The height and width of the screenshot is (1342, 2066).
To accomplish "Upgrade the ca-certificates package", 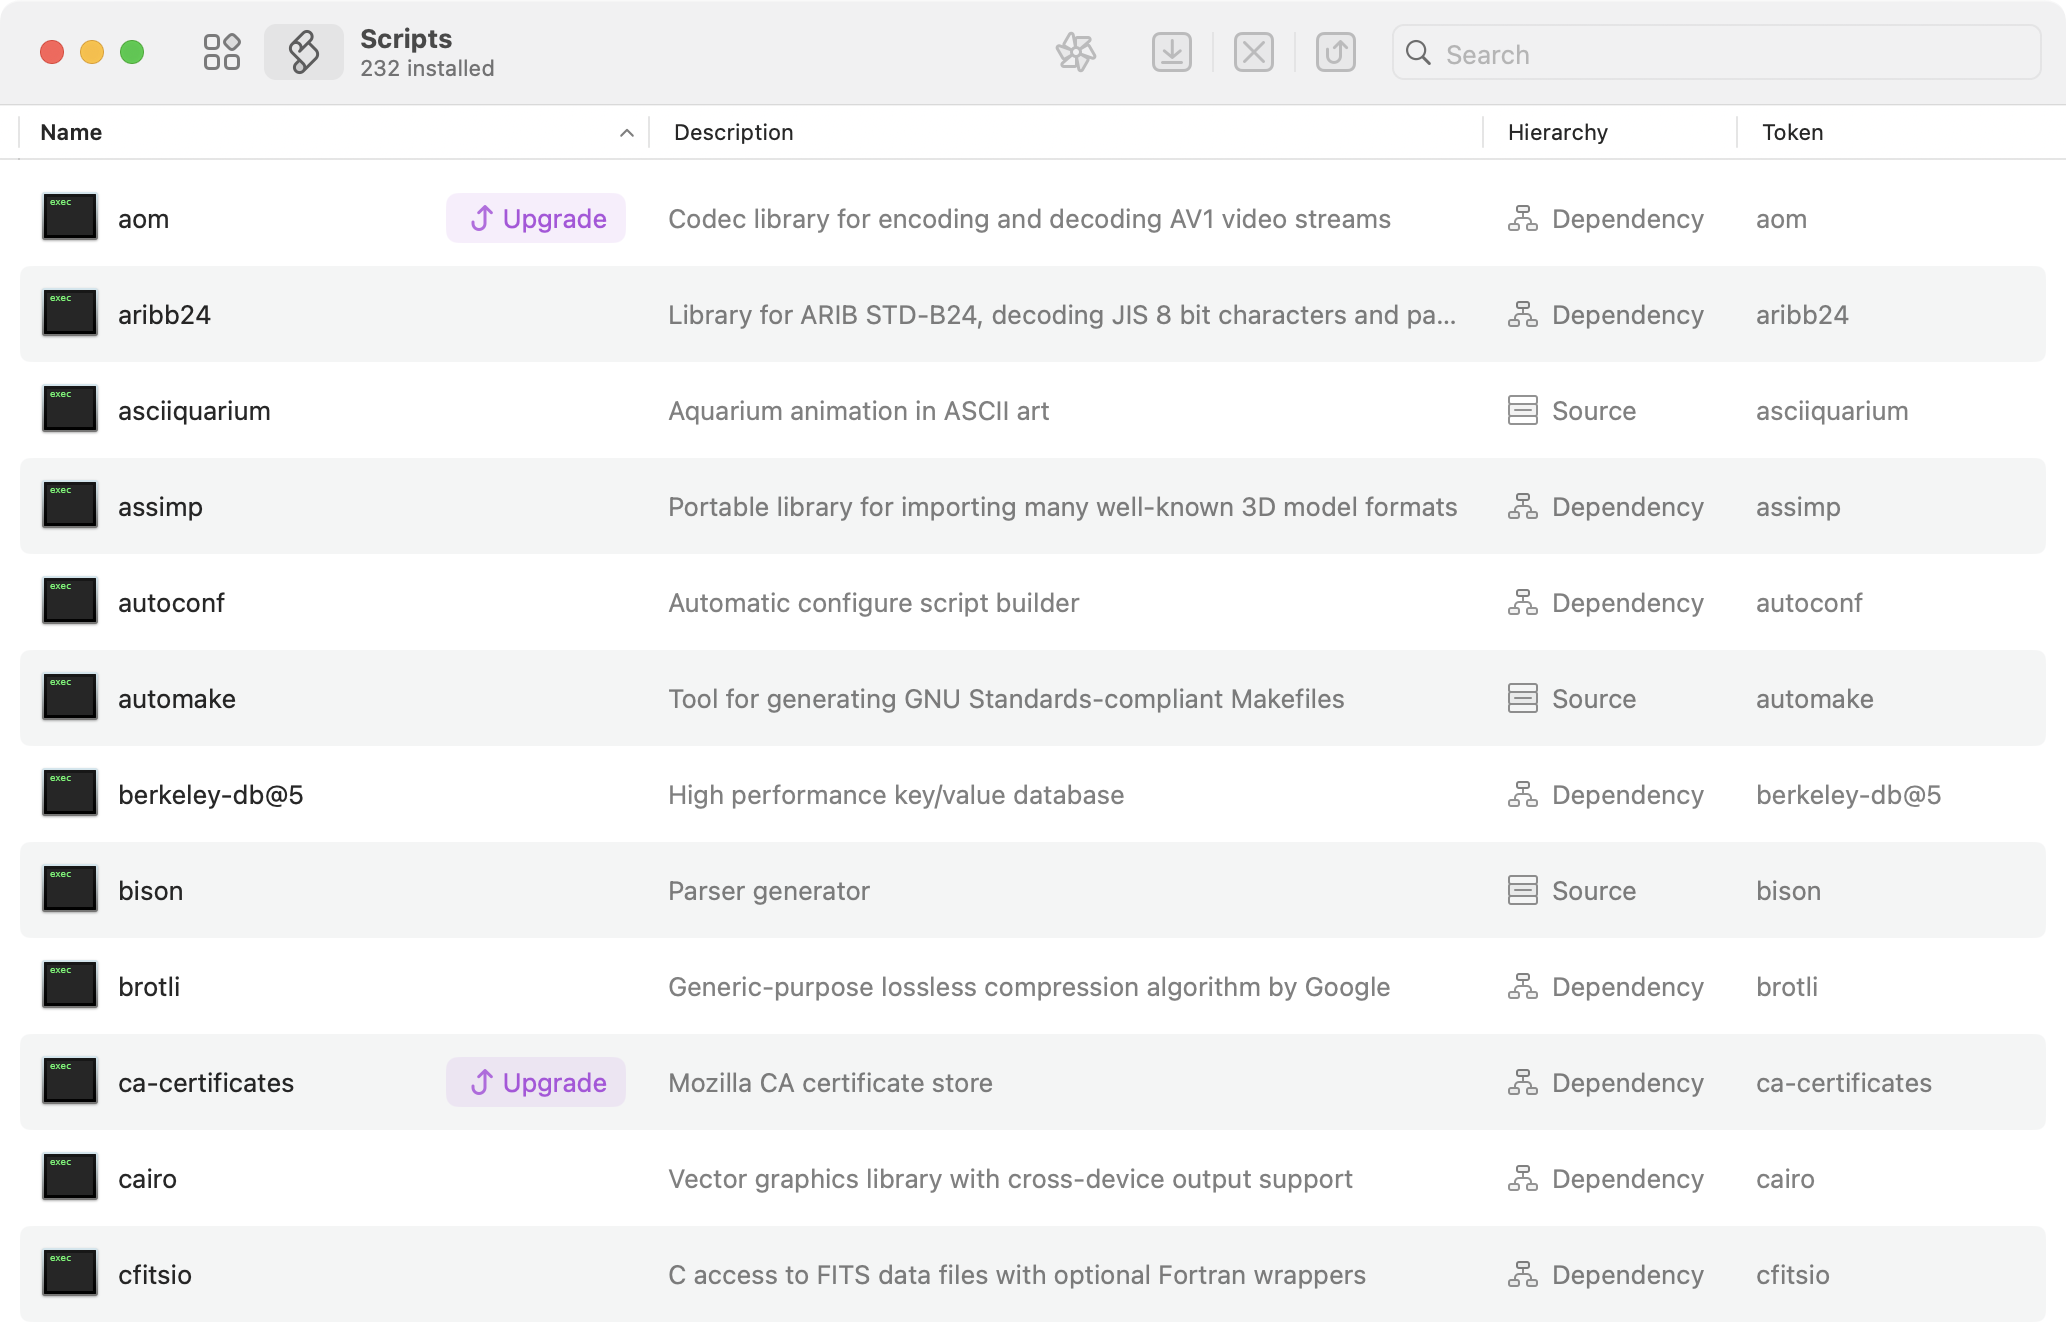I will (x=536, y=1082).
